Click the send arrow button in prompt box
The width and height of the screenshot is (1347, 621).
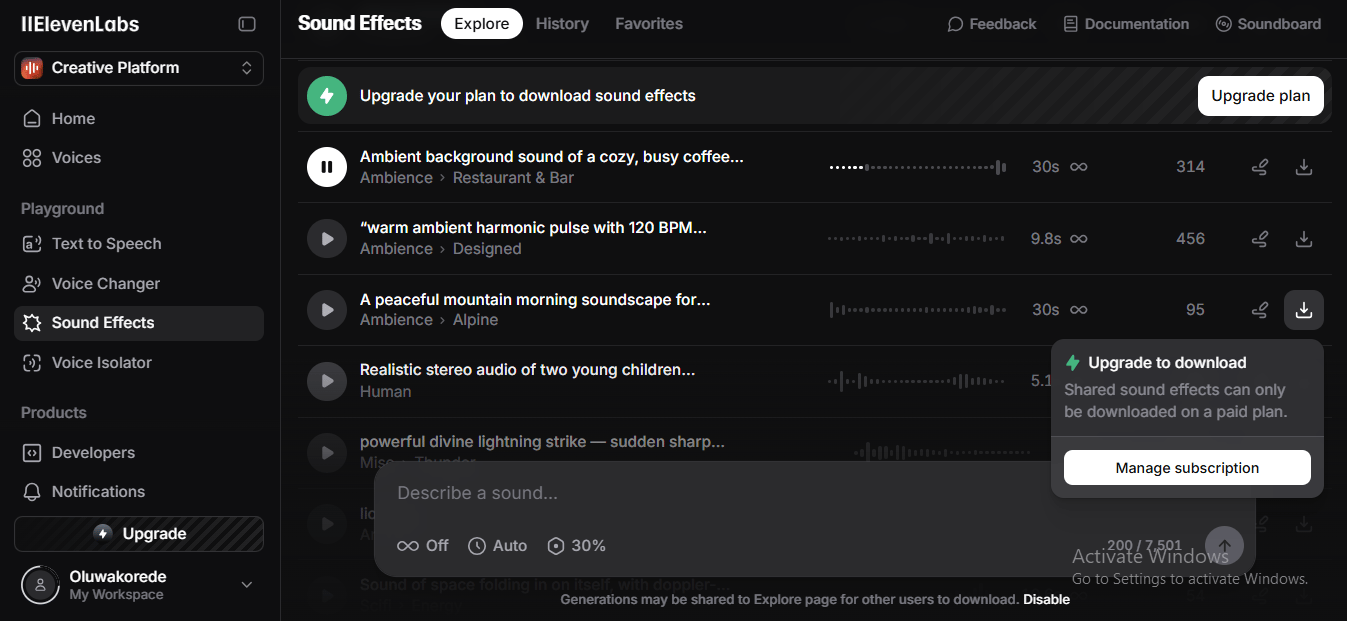pos(1224,546)
